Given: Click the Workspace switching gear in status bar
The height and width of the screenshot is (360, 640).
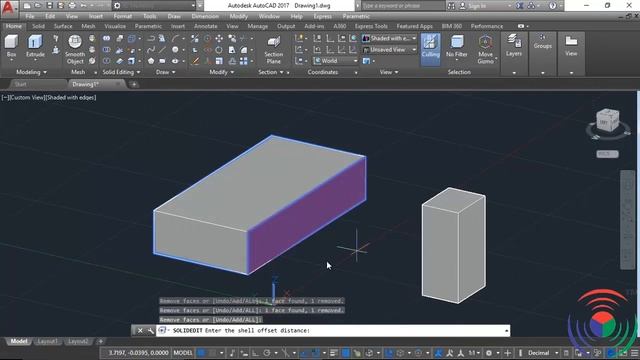Looking at the screenshot, I should pos(489,353).
